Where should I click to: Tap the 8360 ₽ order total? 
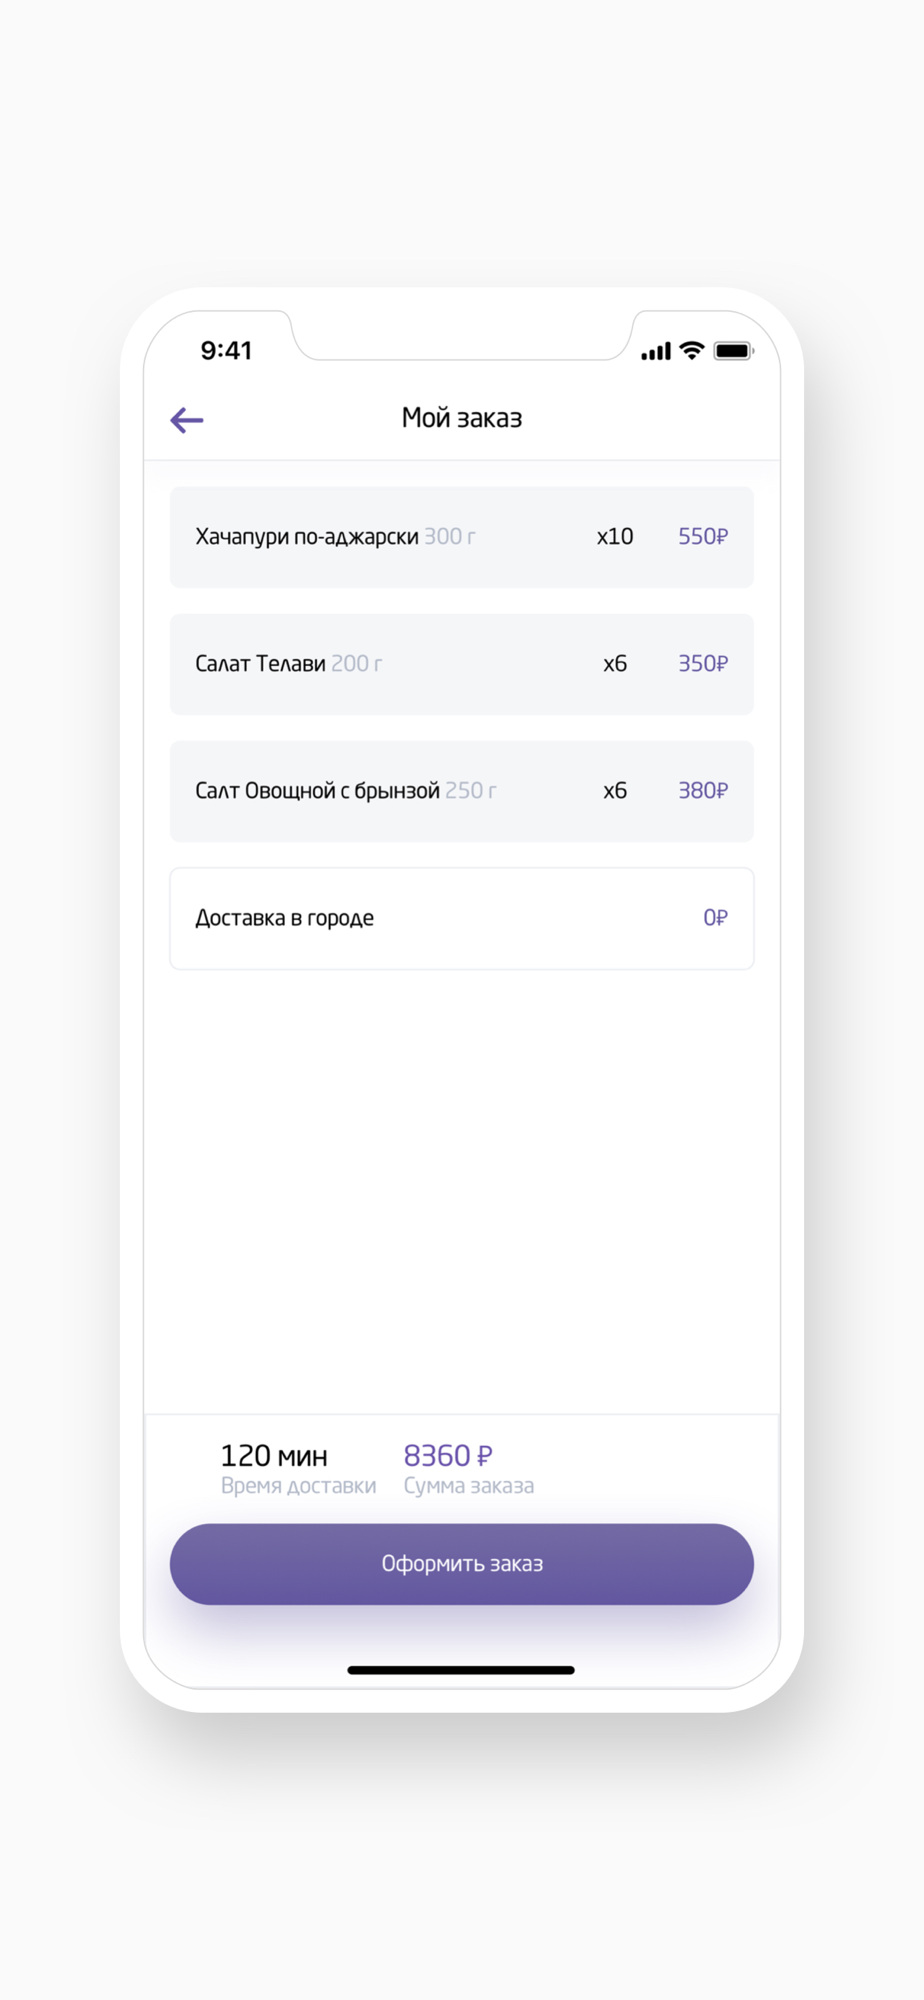tap(447, 1456)
